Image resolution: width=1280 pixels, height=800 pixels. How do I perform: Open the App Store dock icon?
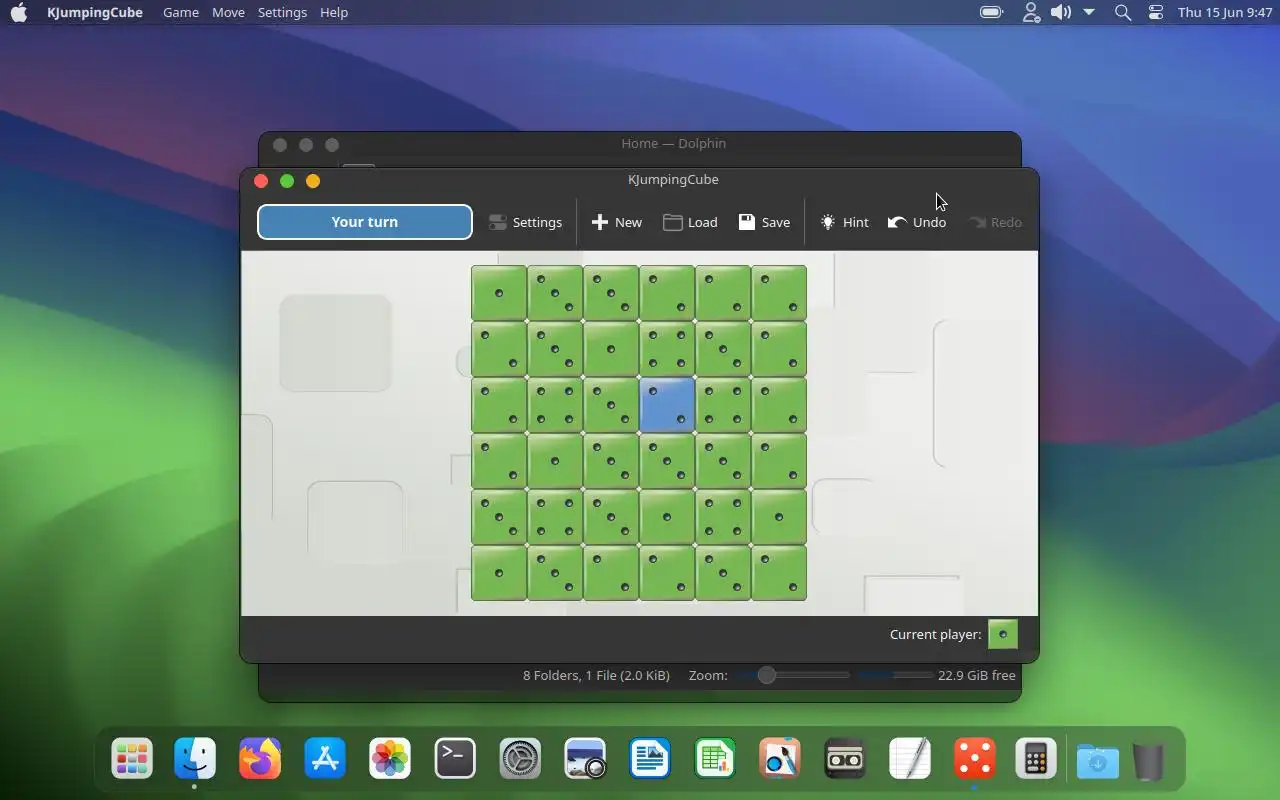coord(325,759)
